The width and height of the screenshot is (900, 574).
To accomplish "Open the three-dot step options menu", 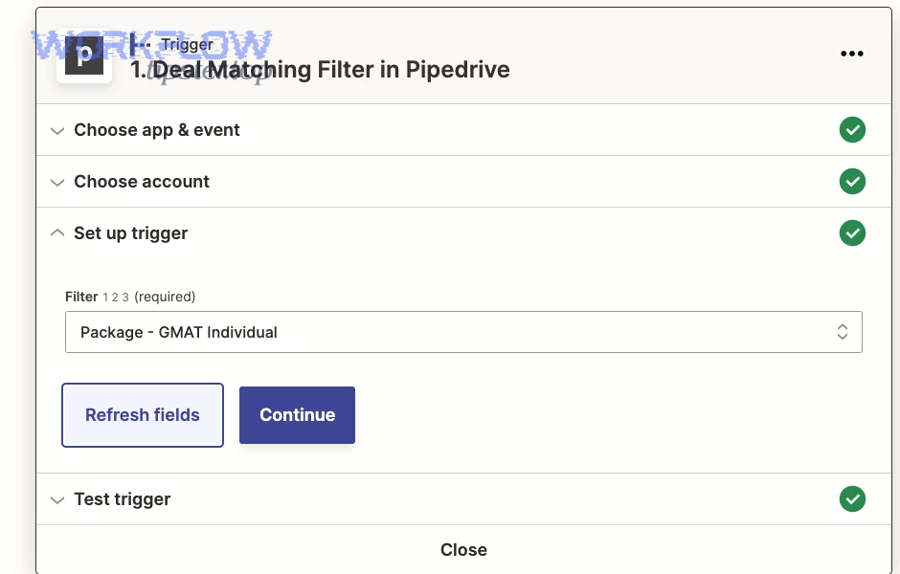I will pyautogui.click(x=852, y=53).
